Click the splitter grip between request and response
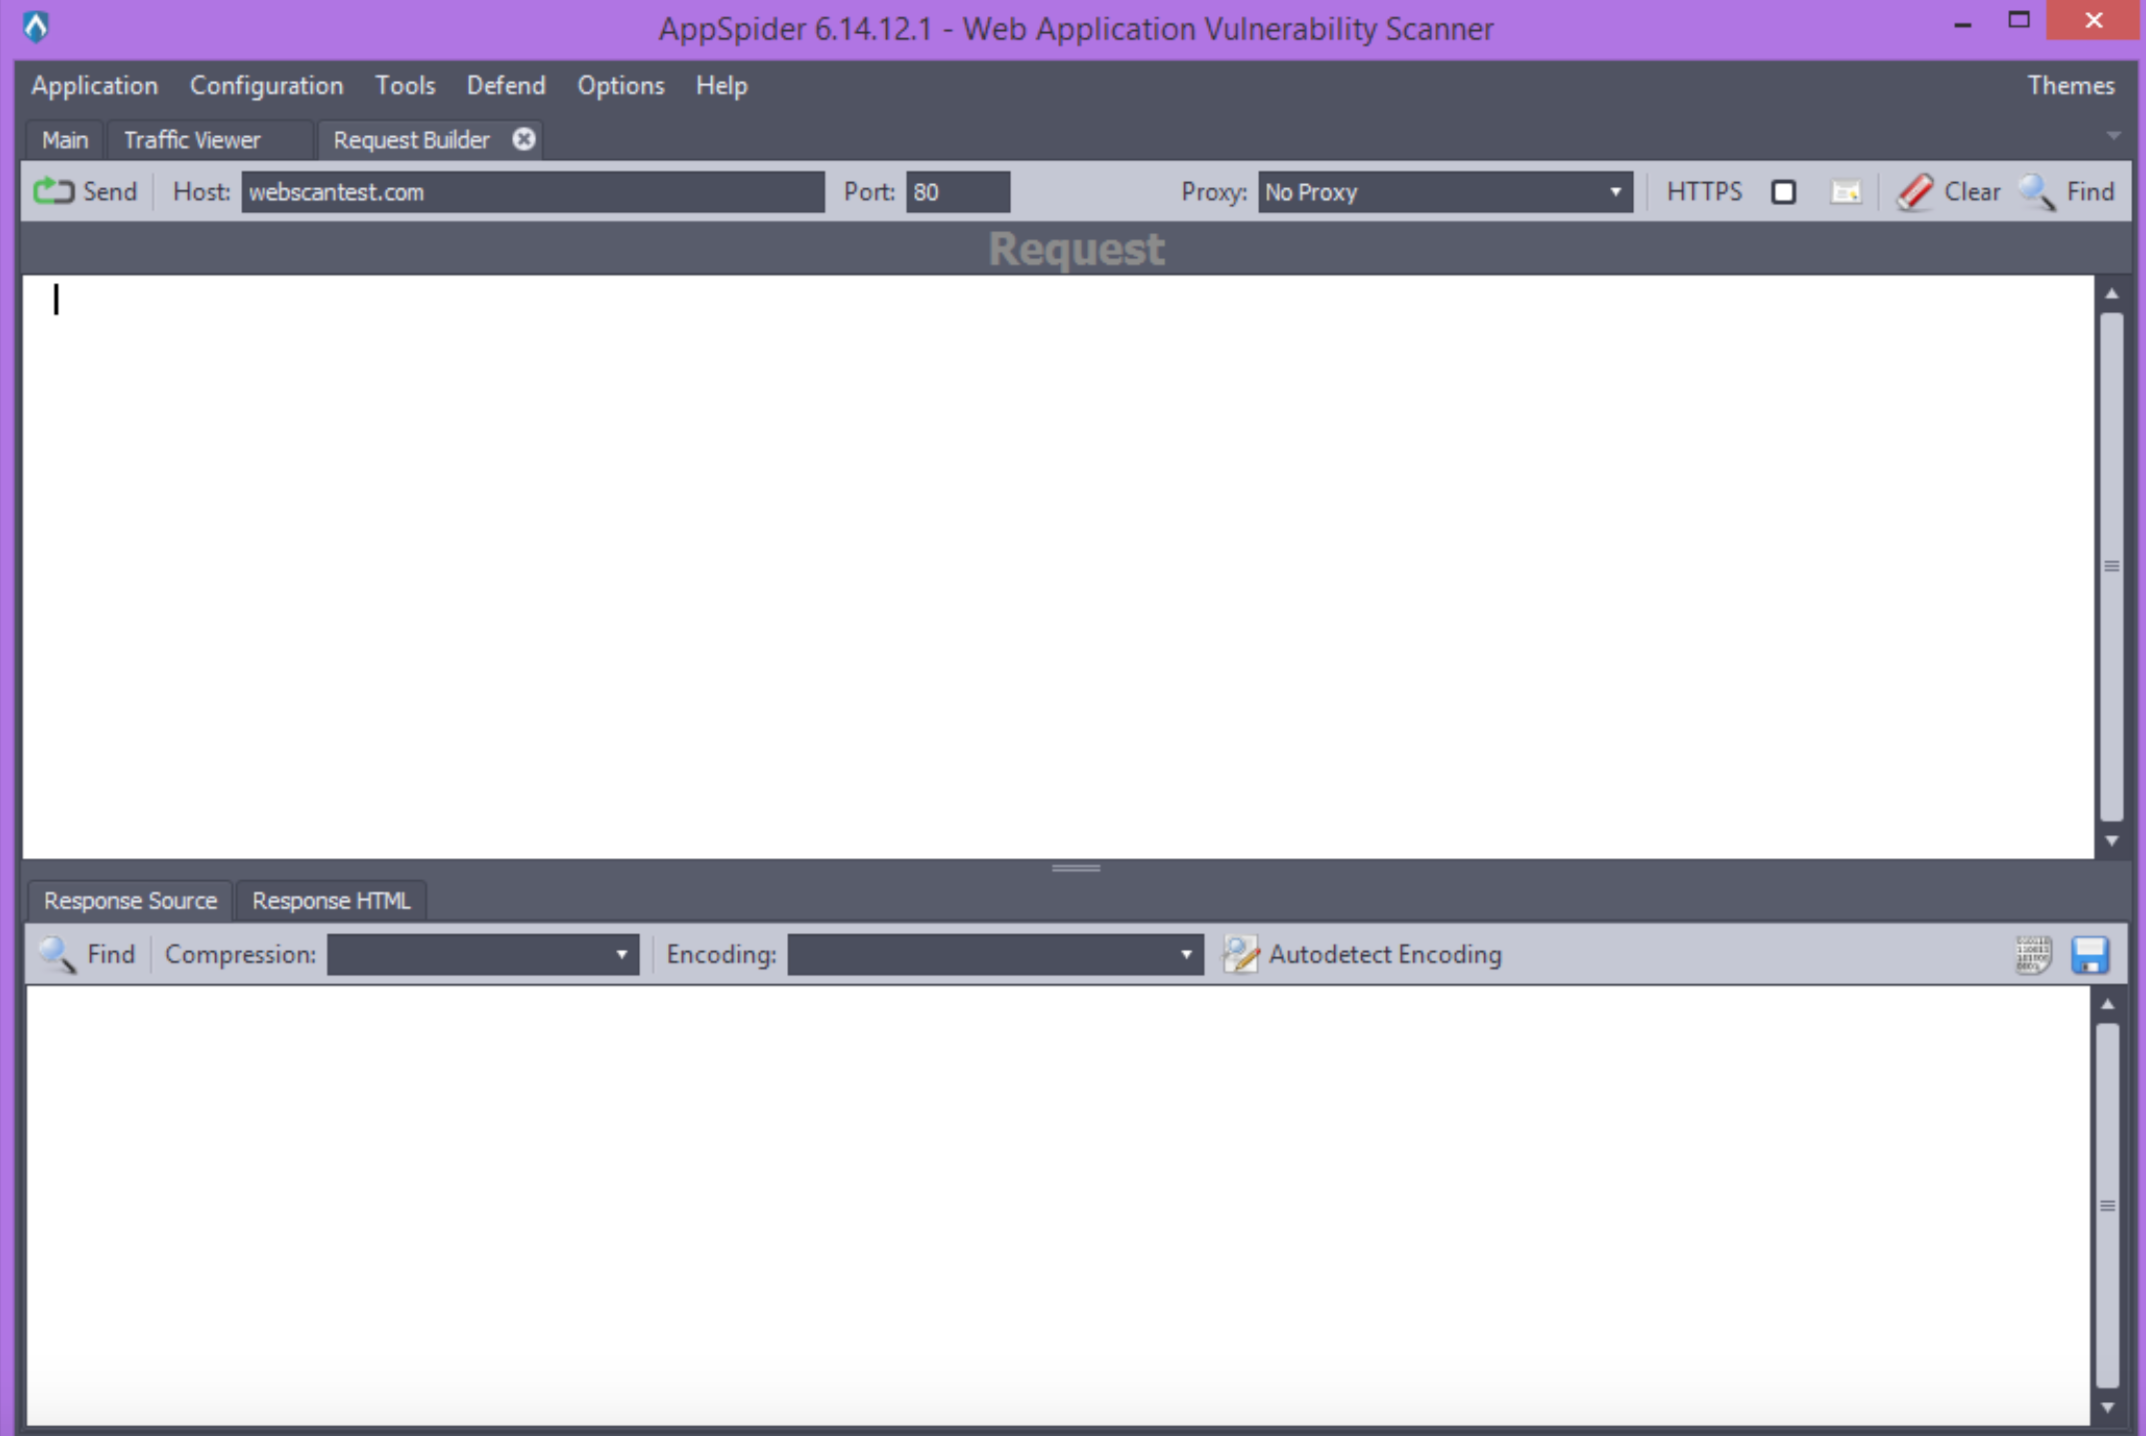This screenshot has width=2146, height=1436. pyautogui.click(x=1076, y=868)
